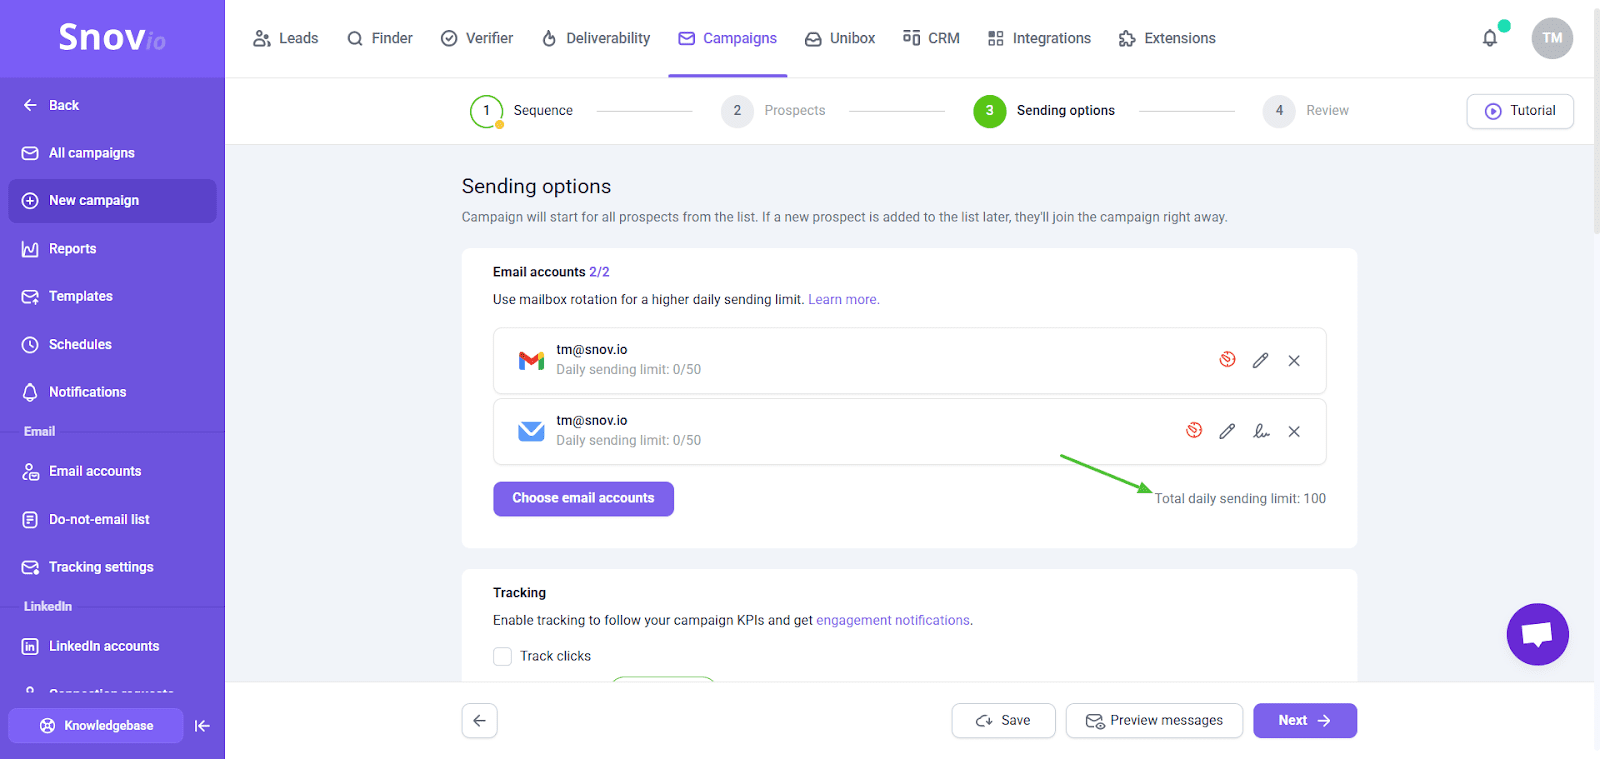Click warm-up icon on Gmail tm@snov.io account
Image resolution: width=1600 pixels, height=759 pixels.
(x=1227, y=360)
